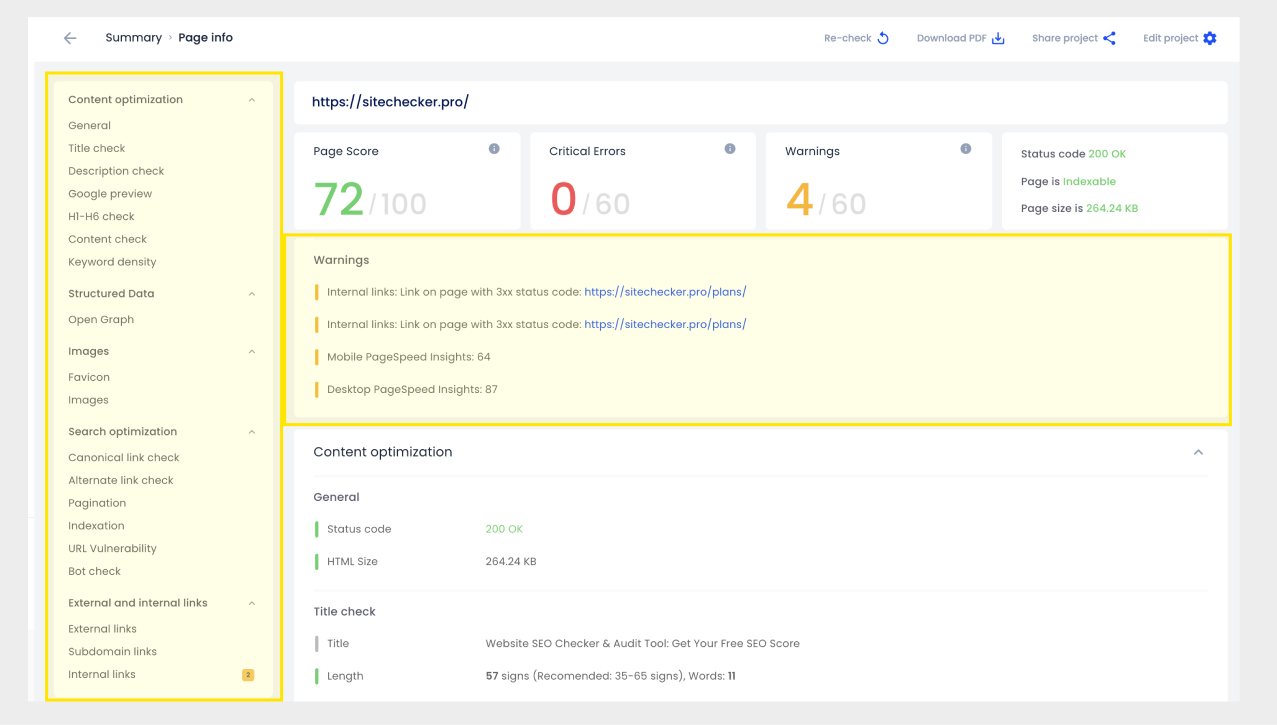Collapse the Search optimization sidebar section
This screenshot has height=725, width=1277.
click(x=252, y=432)
